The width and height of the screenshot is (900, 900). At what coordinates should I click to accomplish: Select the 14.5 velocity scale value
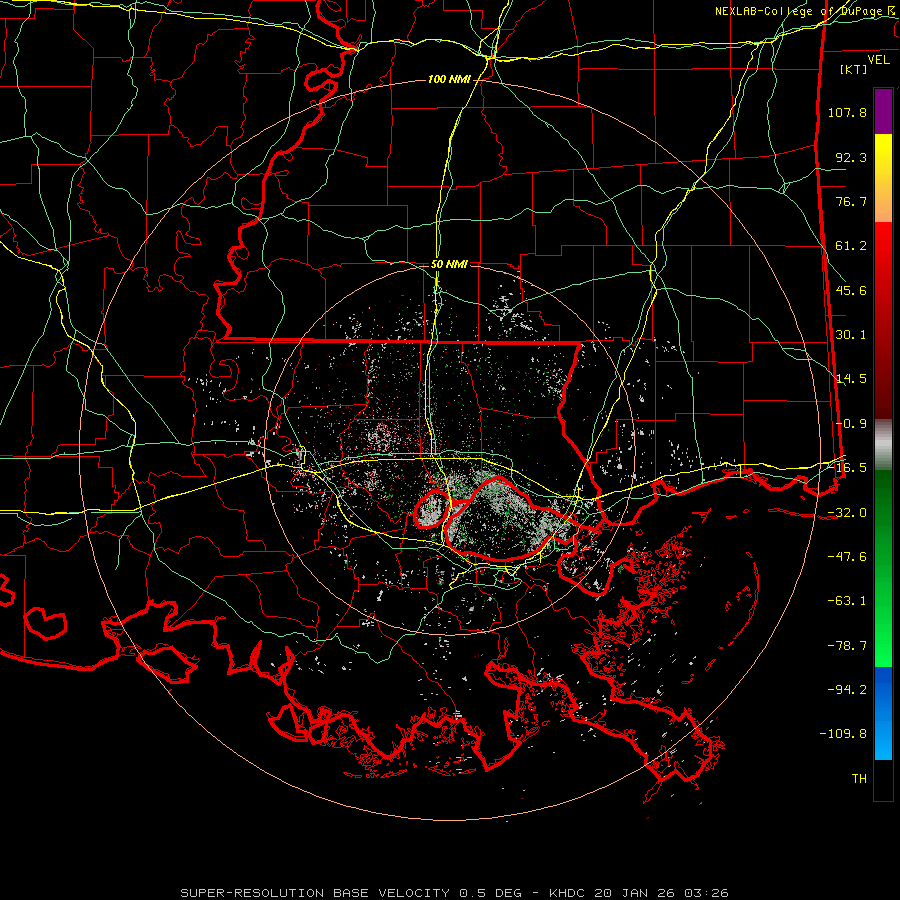[x=851, y=379]
